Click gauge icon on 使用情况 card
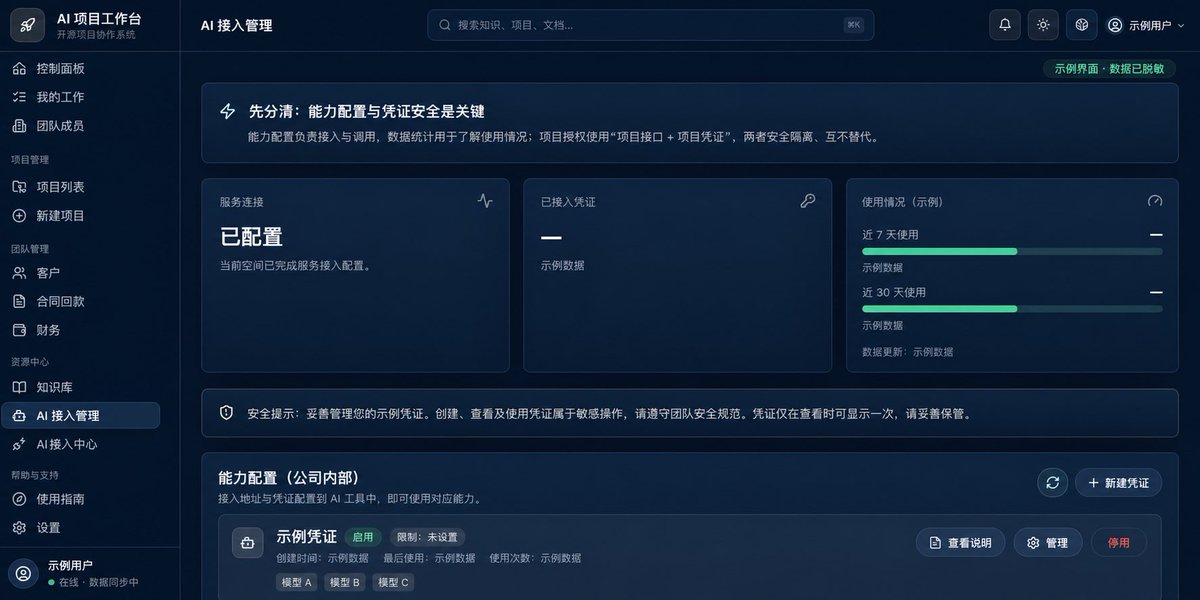 pos(1155,200)
